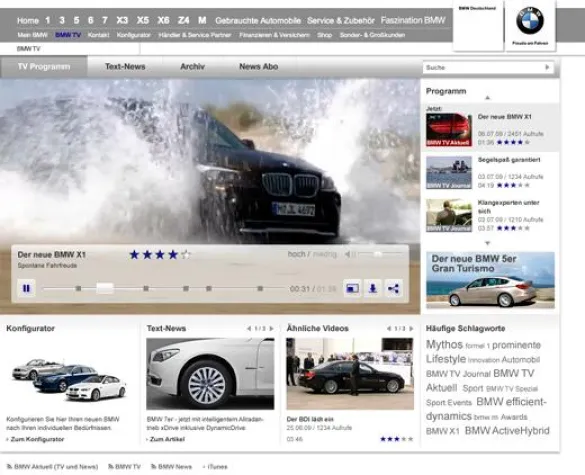Click Mein BMW in sub navigation
Viewport: 585px width, 475px height.
pos(32,35)
